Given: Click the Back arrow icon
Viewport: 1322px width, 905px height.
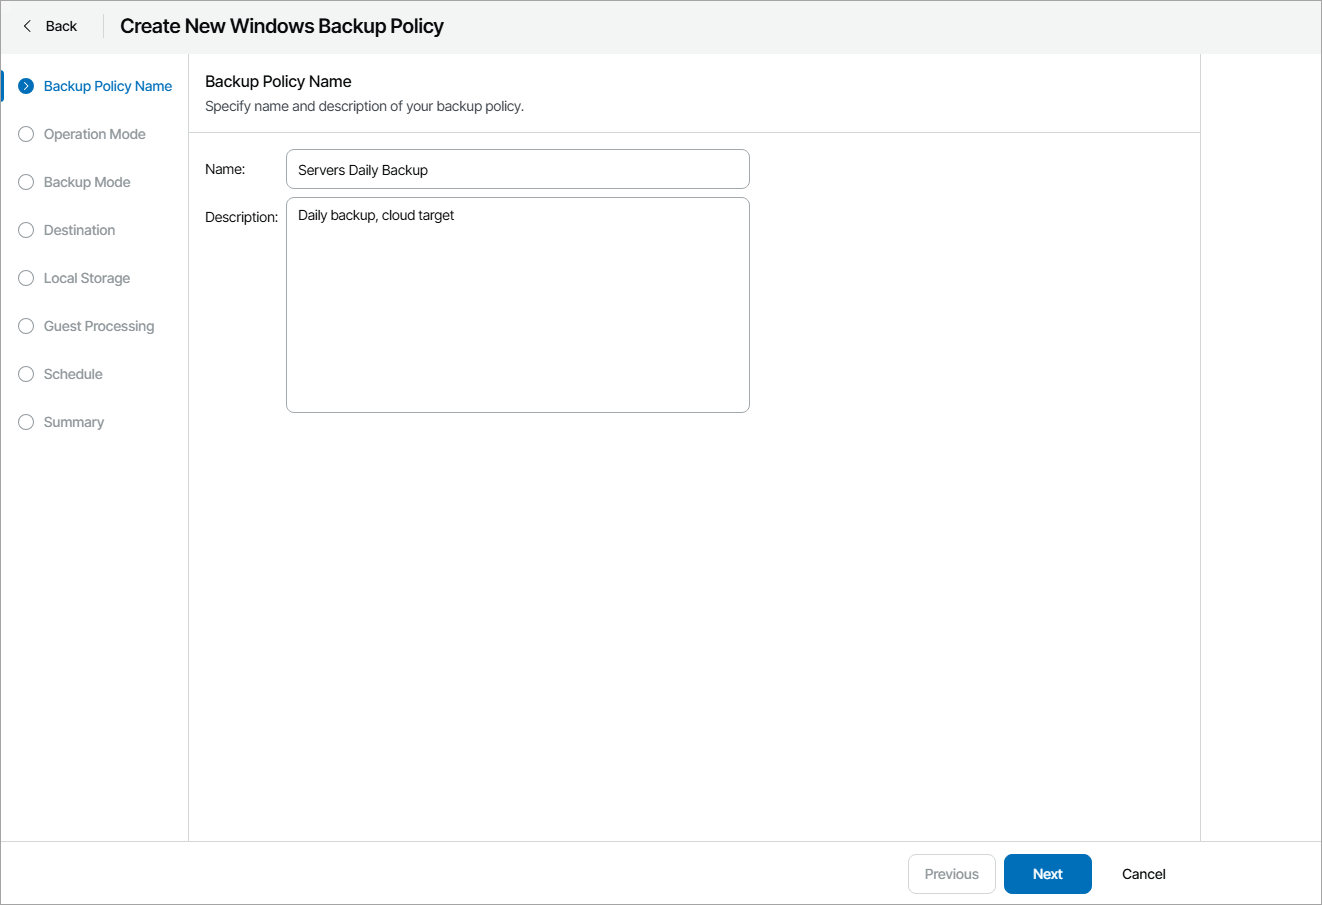Looking at the screenshot, I should tap(27, 26).
